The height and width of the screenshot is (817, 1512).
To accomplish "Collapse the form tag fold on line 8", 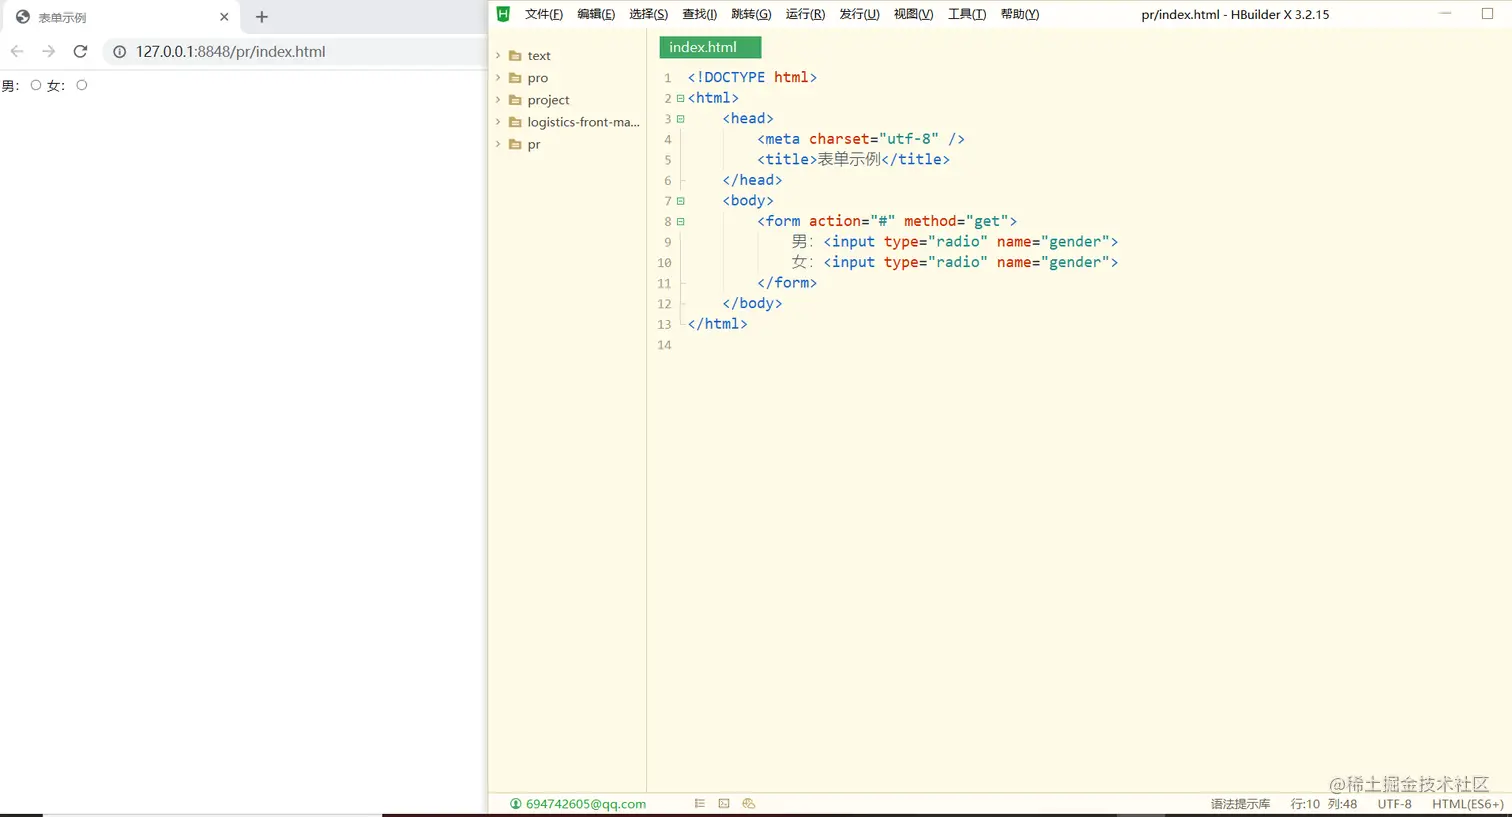I will (x=681, y=222).
